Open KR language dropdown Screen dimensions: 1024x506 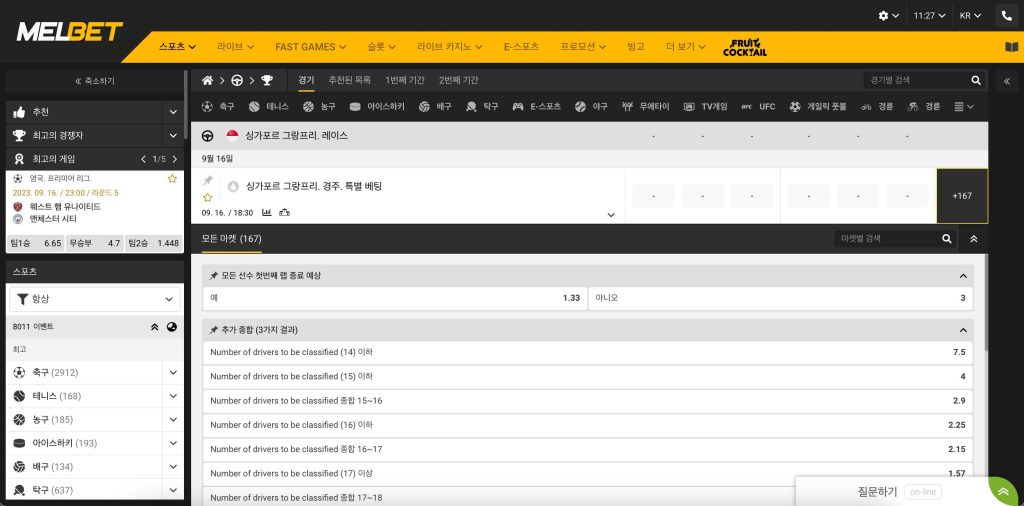970,16
